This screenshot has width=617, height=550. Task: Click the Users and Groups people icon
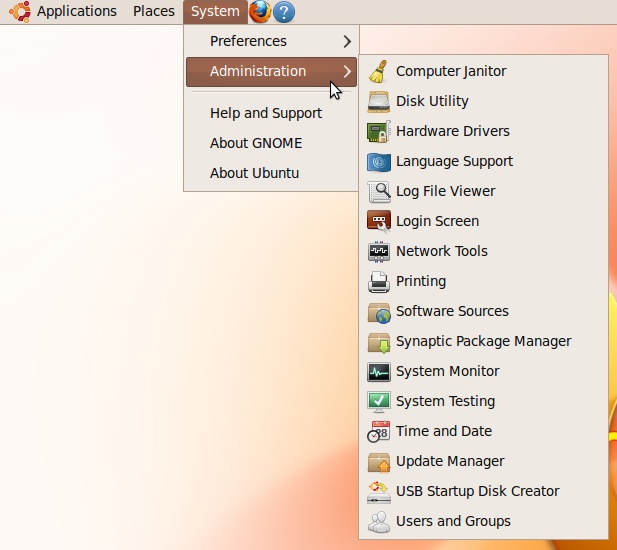pos(379,522)
